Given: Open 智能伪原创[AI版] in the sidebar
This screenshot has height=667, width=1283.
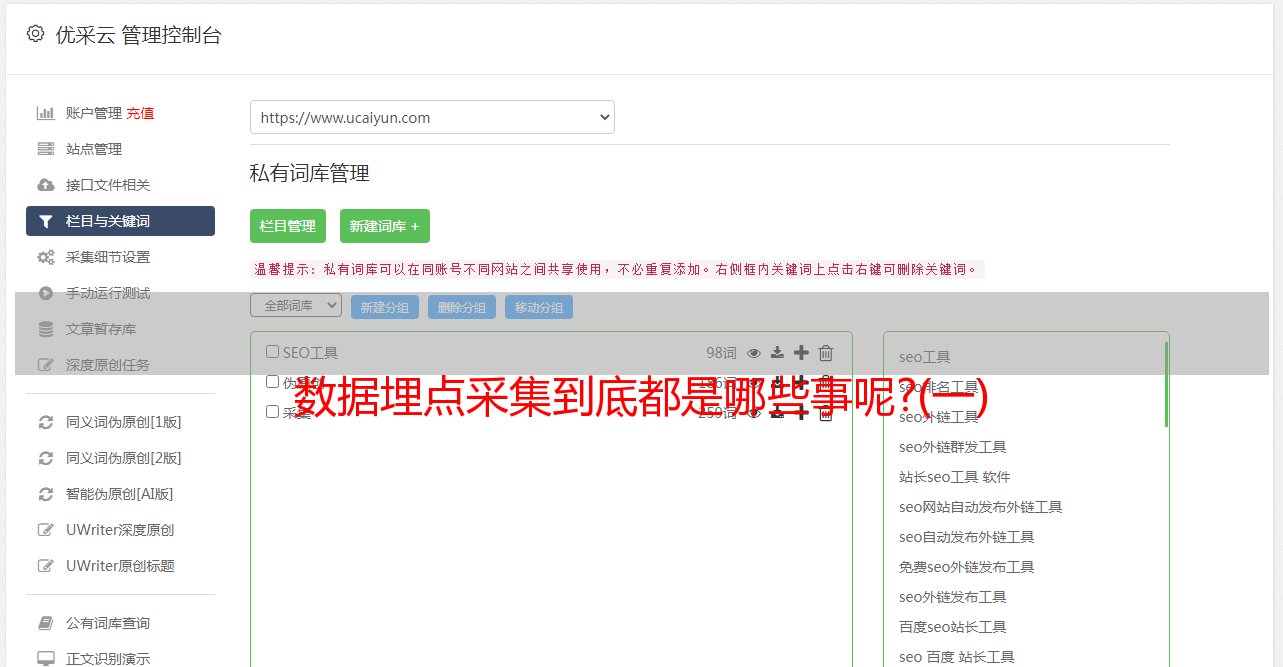Looking at the screenshot, I should tap(120, 494).
